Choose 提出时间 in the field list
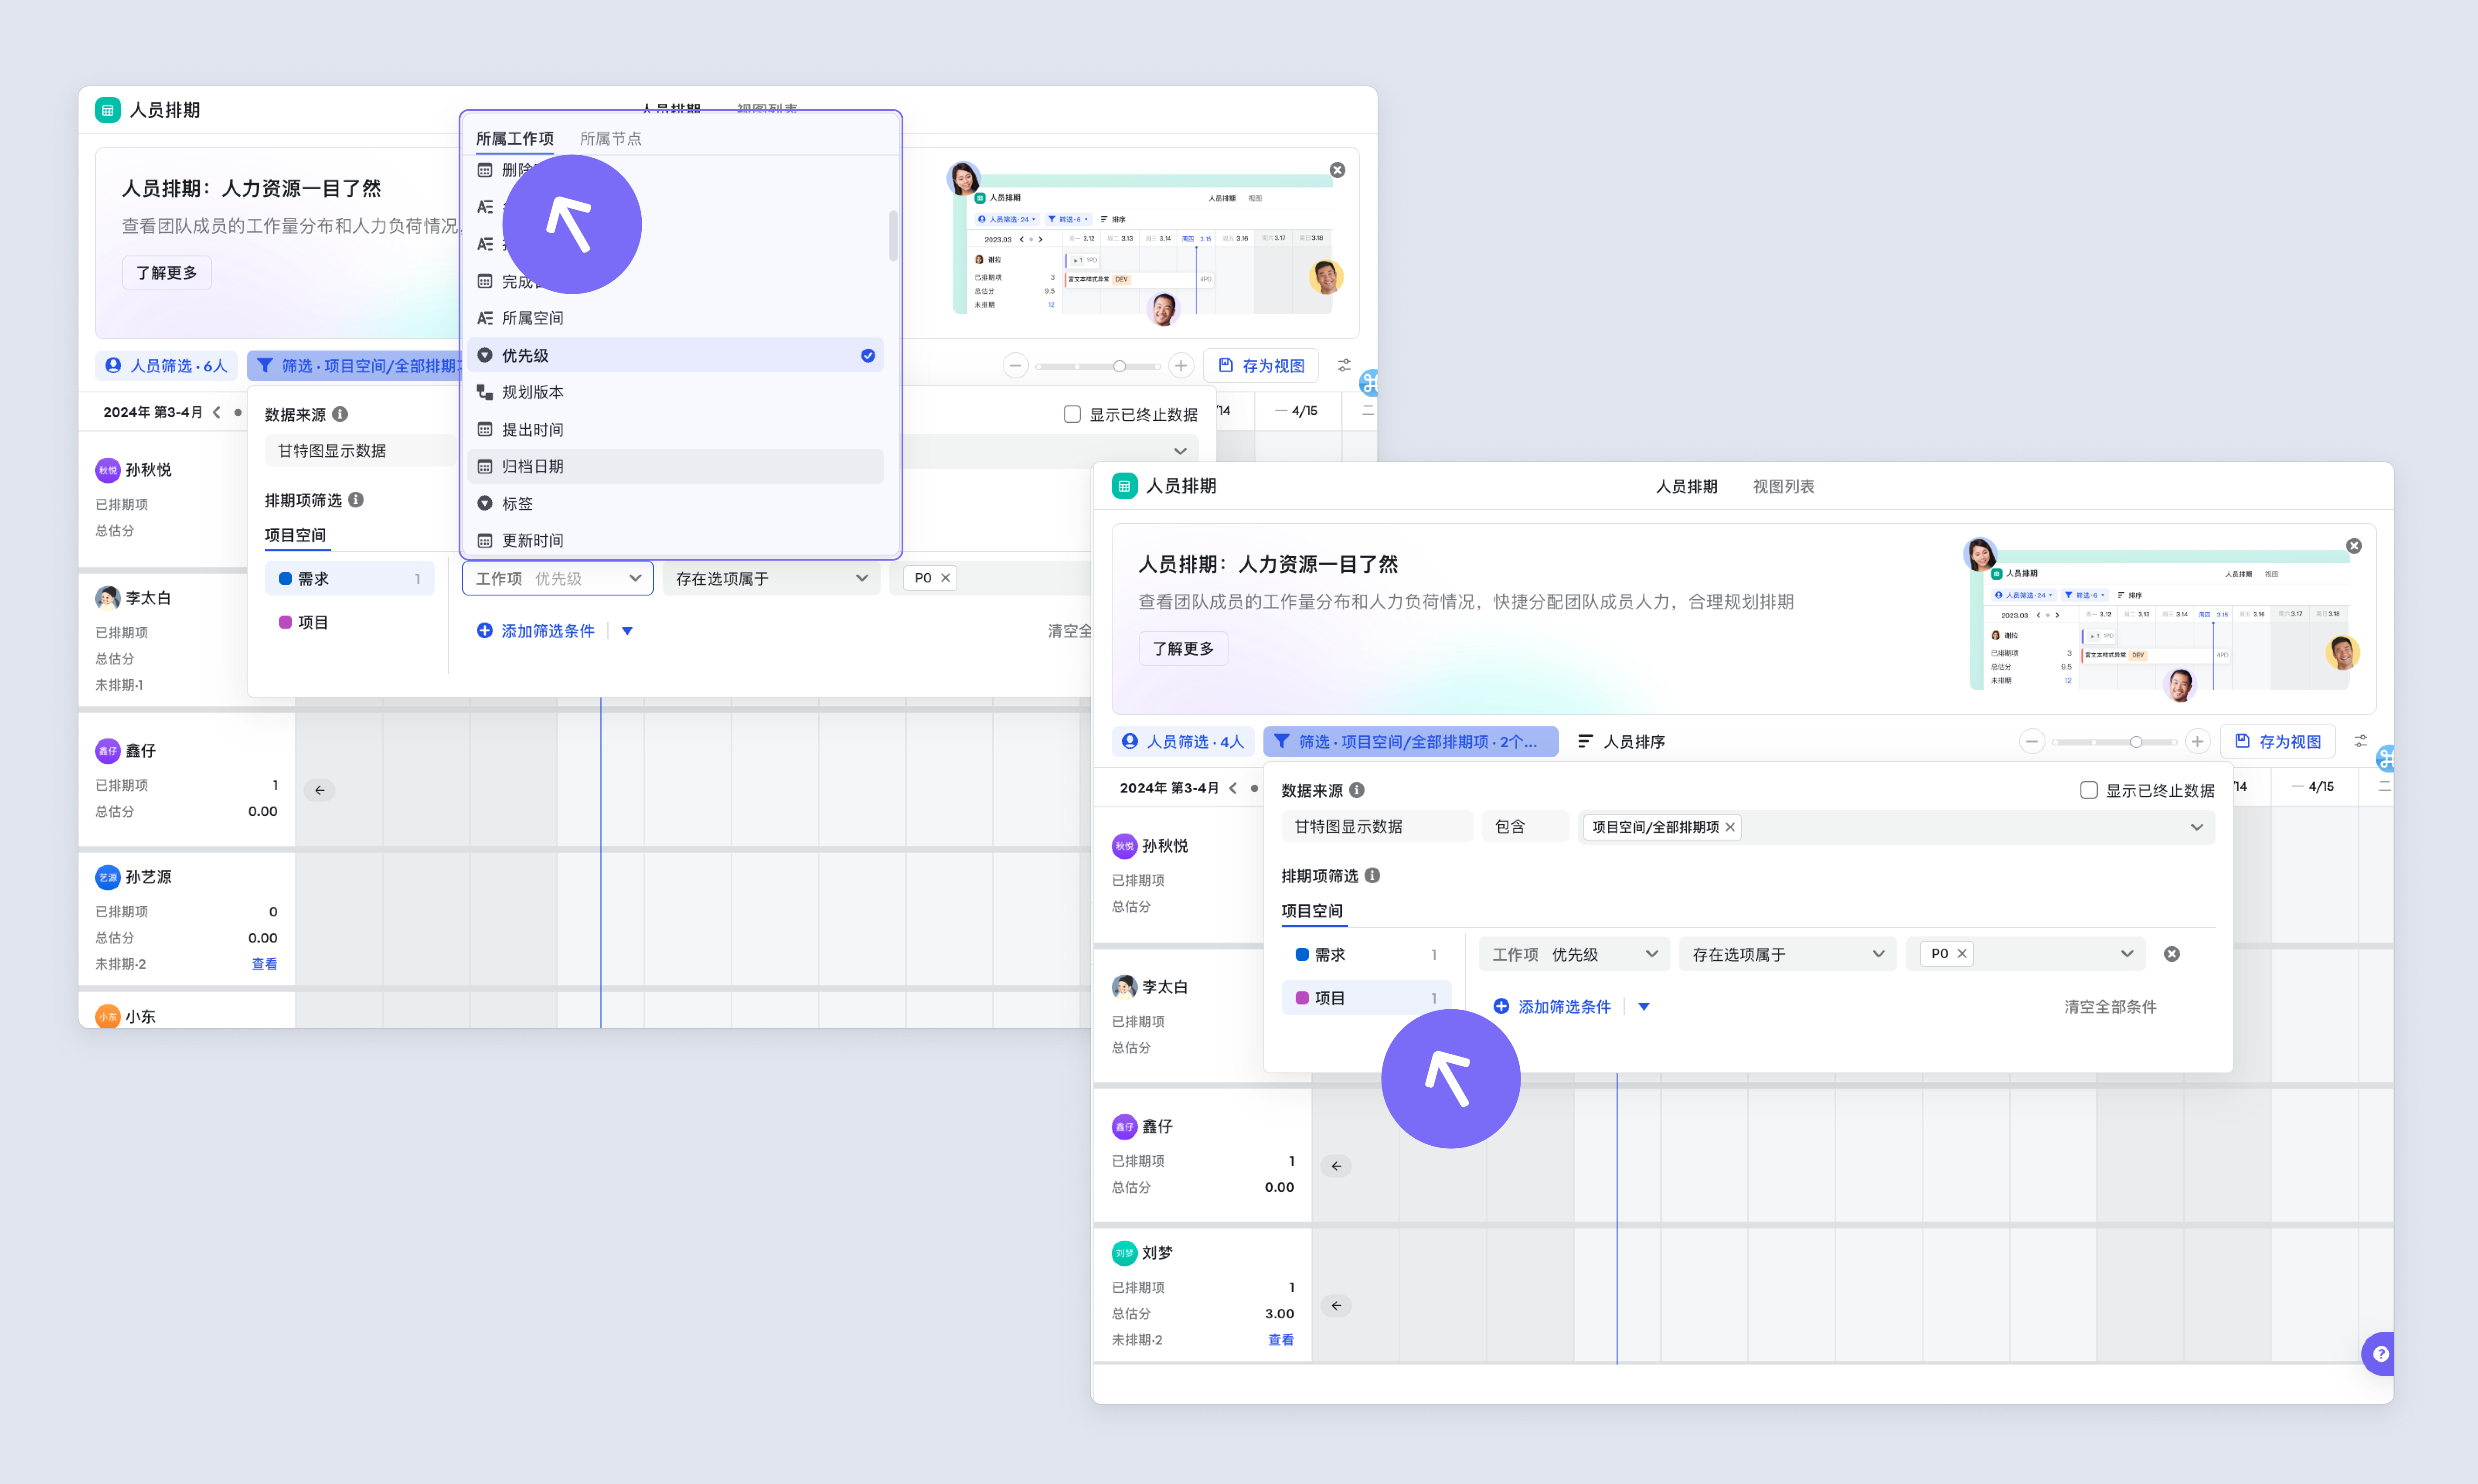Viewport: 2478px width, 1484px height. (676, 429)
